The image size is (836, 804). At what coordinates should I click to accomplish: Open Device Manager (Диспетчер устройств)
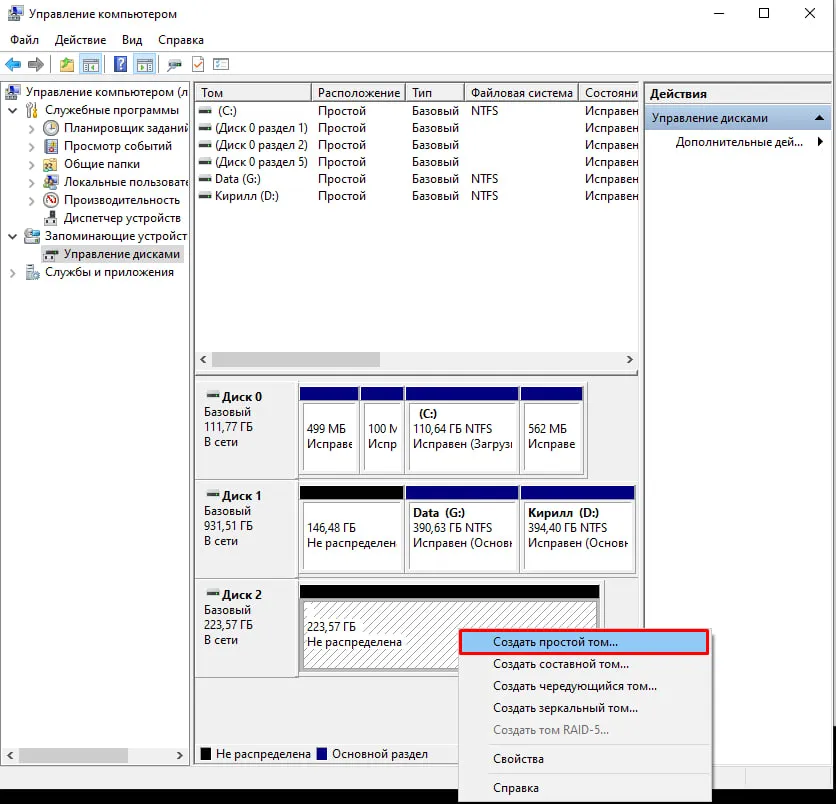click(122, 218)
